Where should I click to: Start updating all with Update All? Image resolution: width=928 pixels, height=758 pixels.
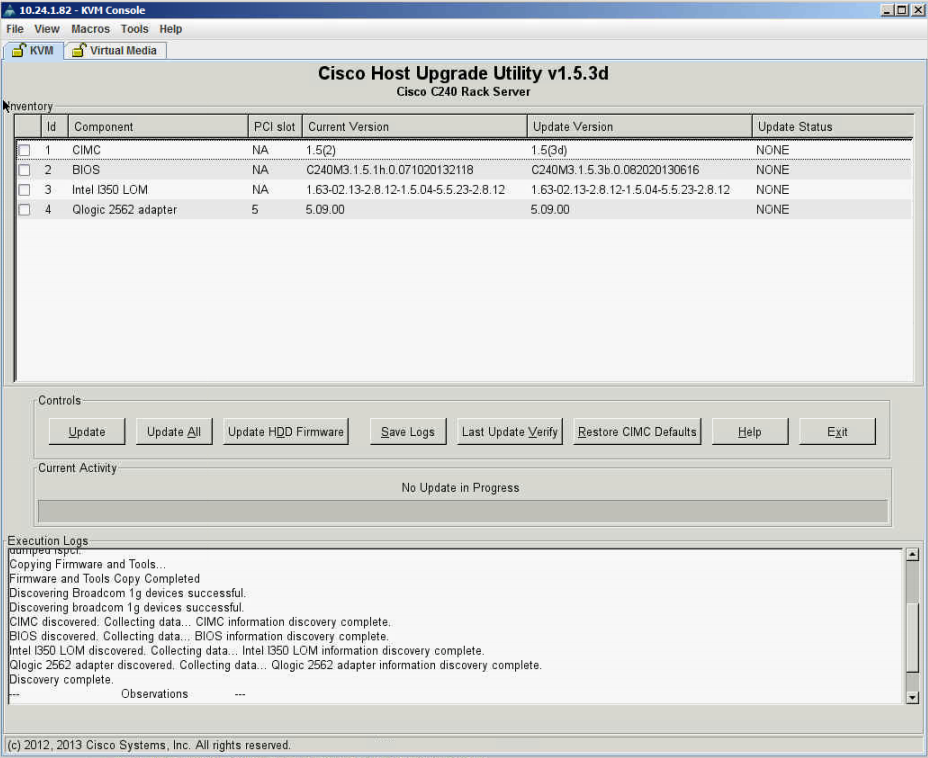[174, 432]
